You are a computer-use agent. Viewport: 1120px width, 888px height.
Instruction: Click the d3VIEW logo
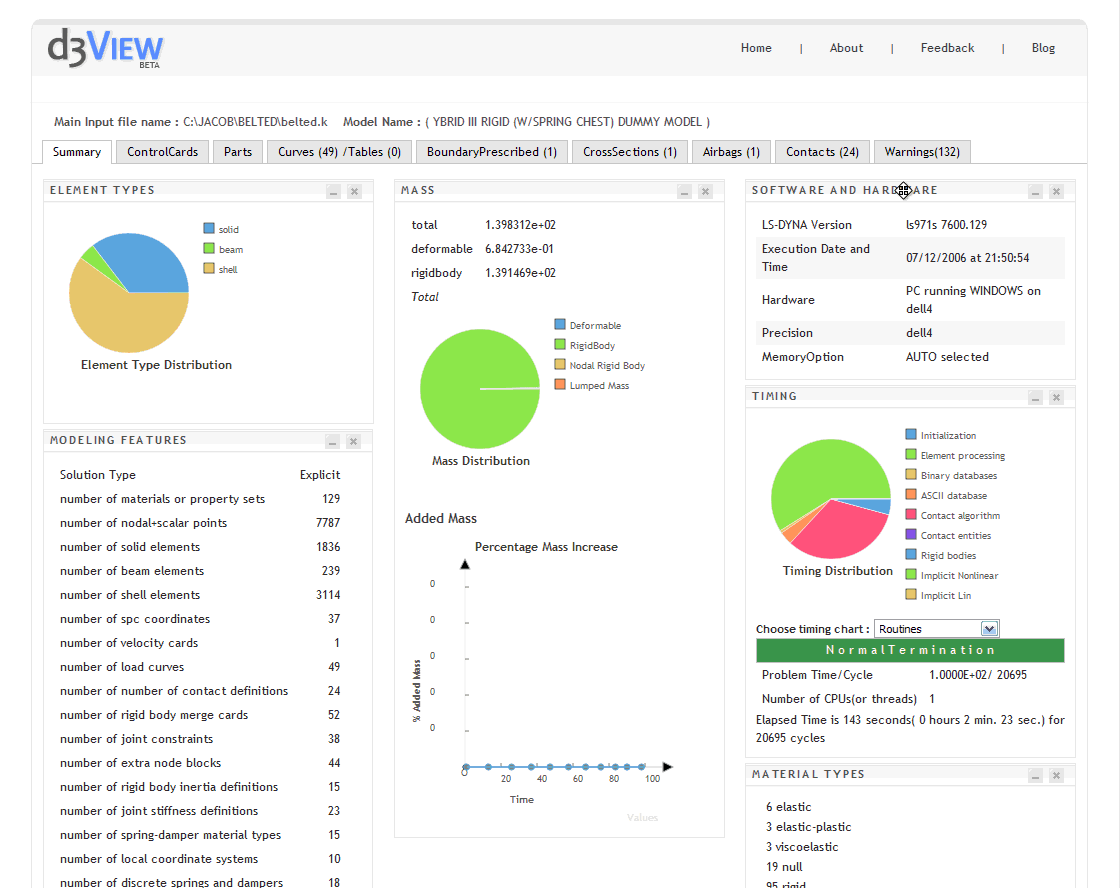[105, 49]
